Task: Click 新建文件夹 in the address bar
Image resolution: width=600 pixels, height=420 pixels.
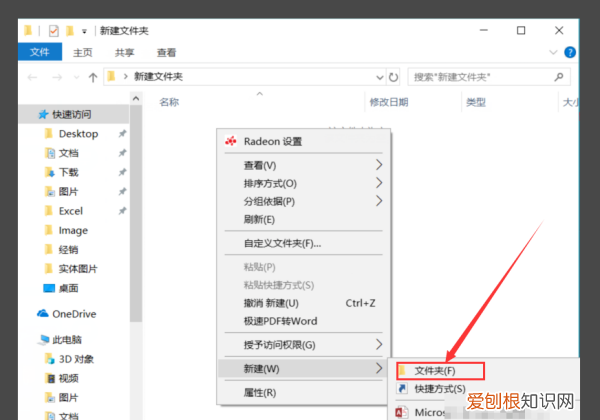Action: [158, 77]
